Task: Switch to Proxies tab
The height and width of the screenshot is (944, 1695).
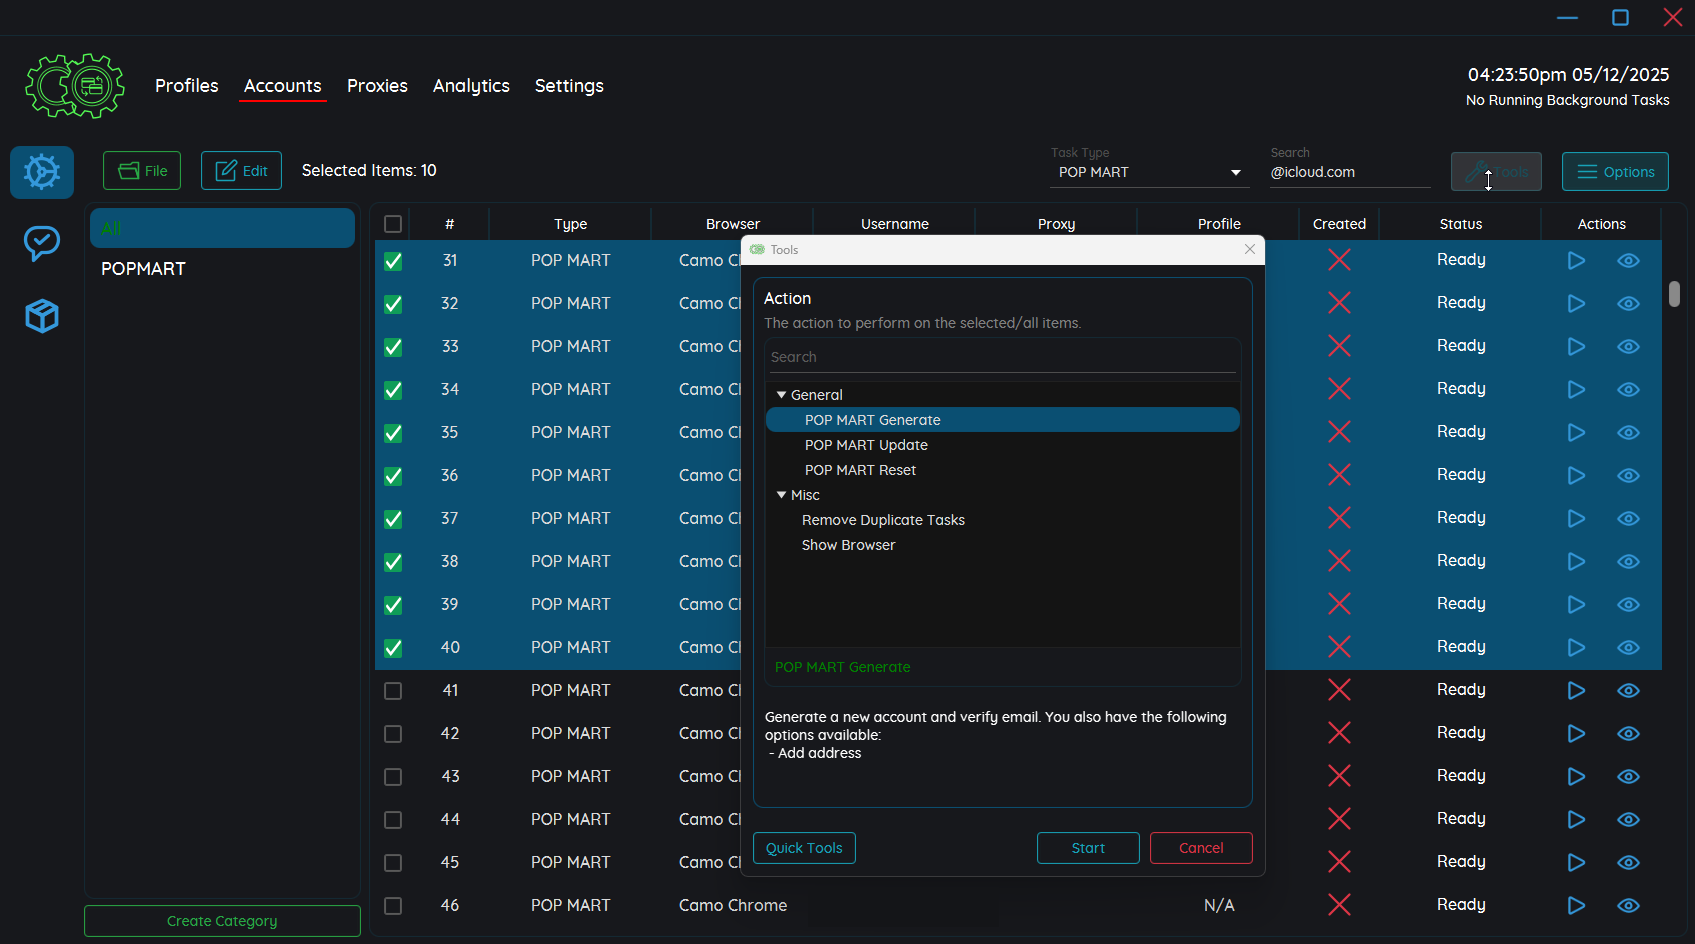Action: (377, 86)
